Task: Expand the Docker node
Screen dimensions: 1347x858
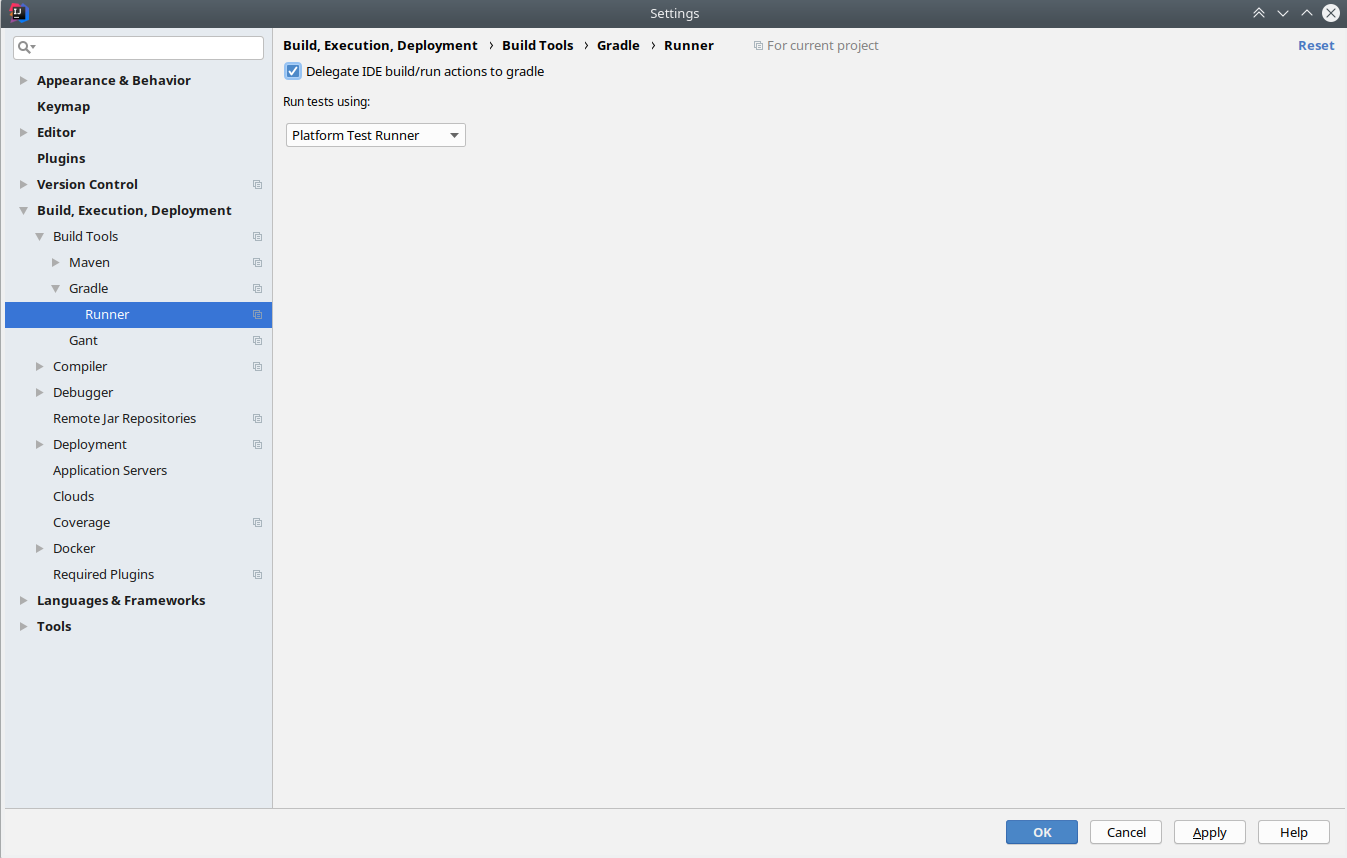Action: pyautogui.click(x=39, y=549)
